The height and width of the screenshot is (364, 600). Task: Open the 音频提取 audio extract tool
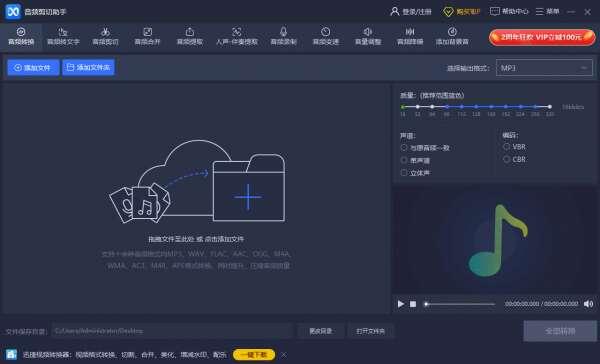[189, 36]
